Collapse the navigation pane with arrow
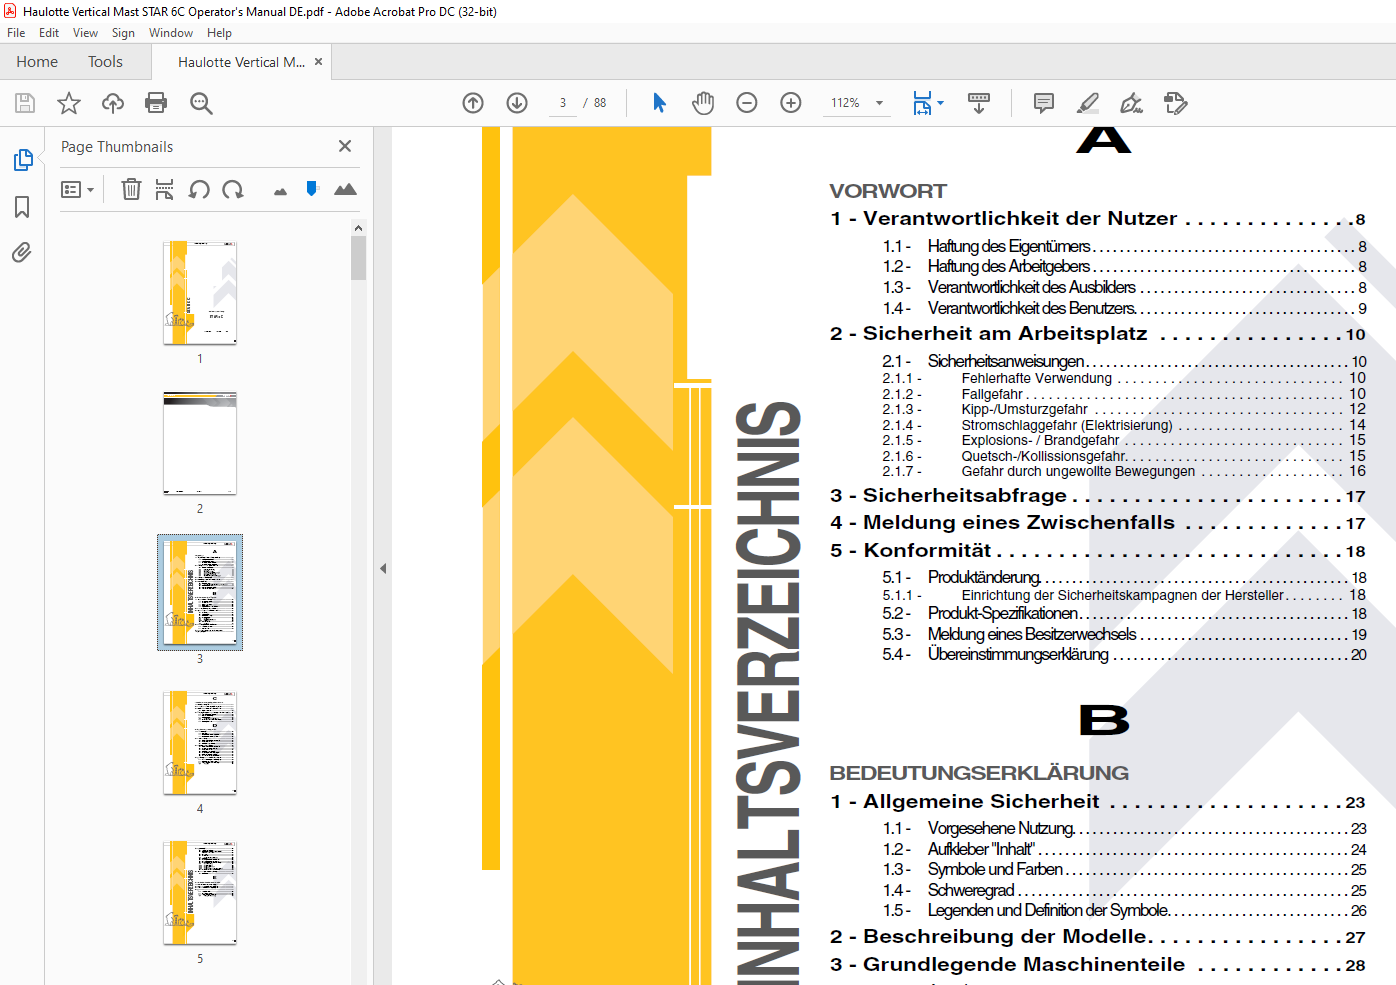Screen dimensions: 1396x985 (x=383, y=568)
